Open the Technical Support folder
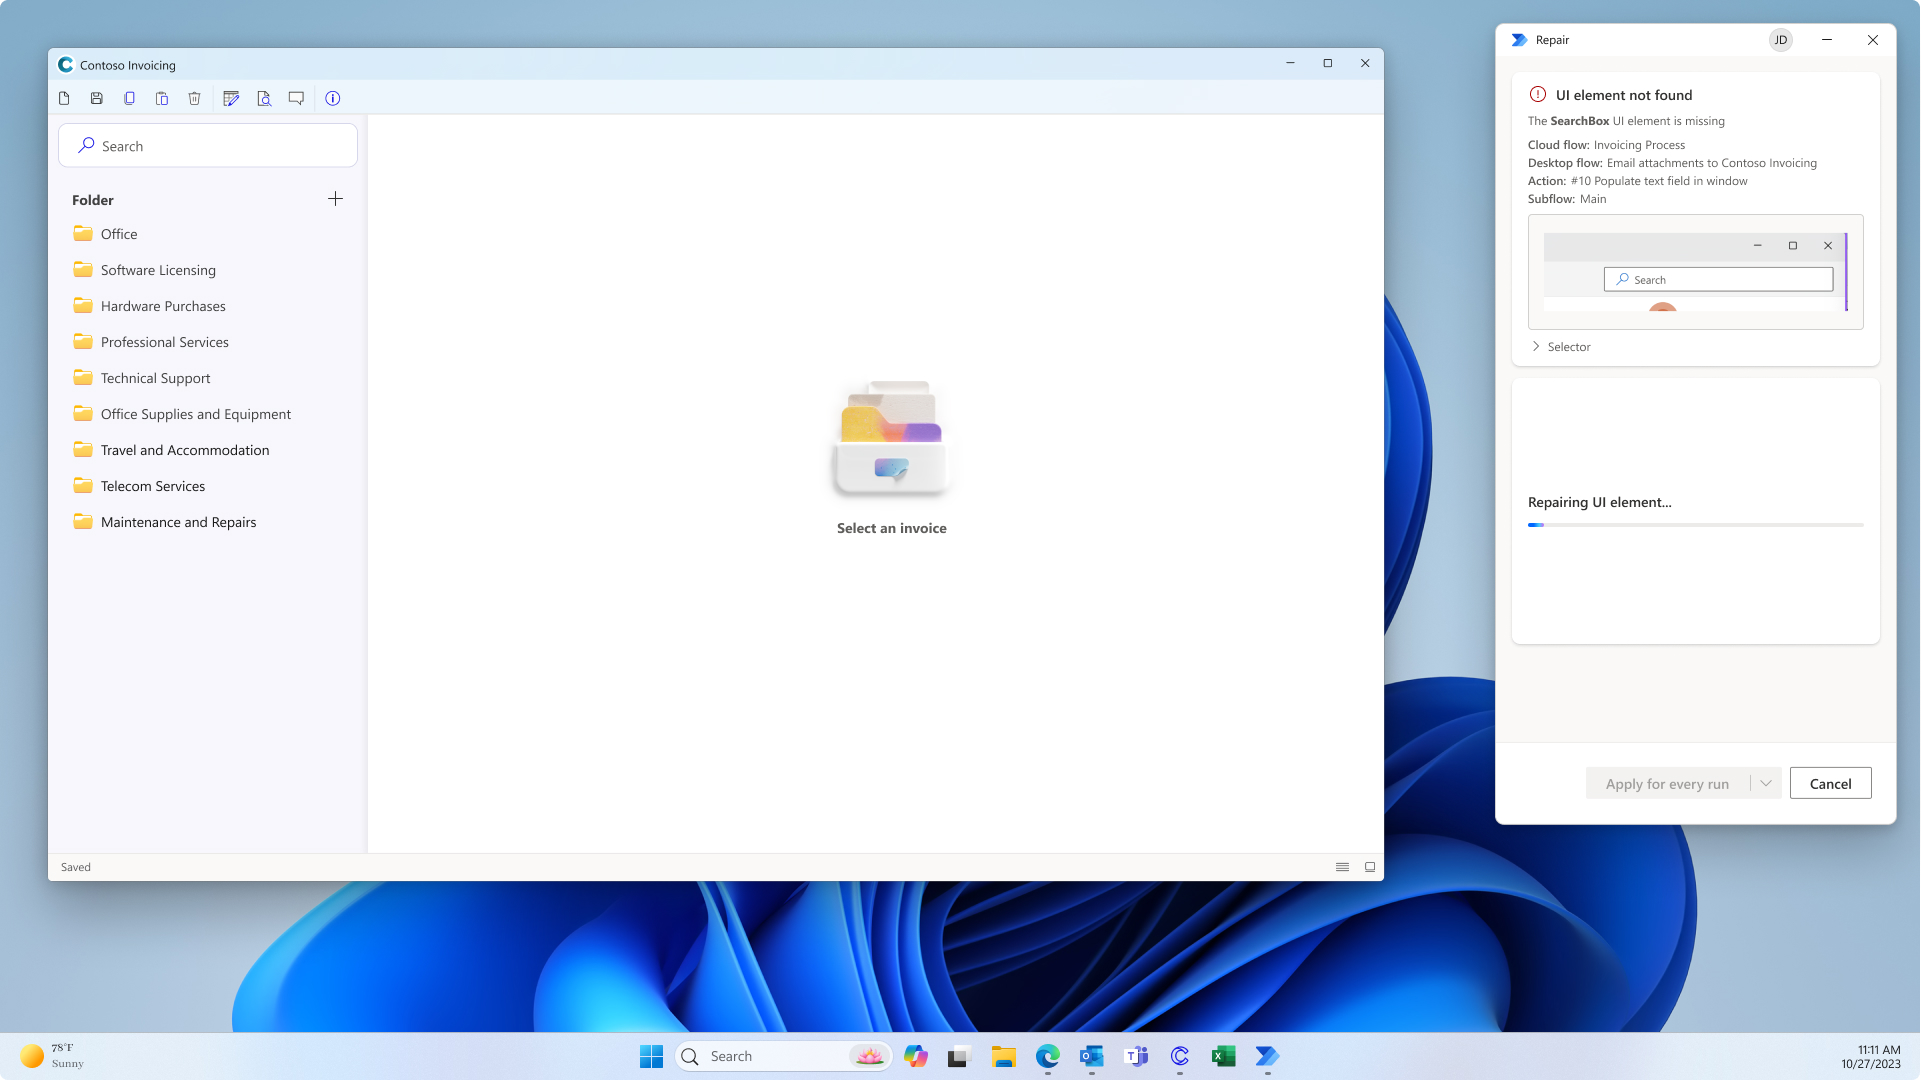 coord(208,378)
